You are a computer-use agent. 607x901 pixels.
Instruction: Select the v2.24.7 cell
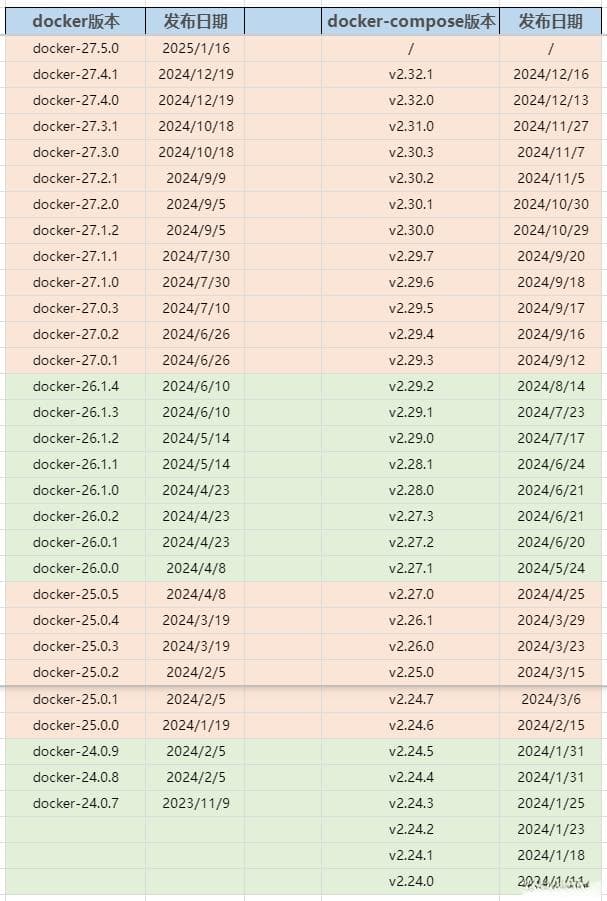(x=410, y=699)
